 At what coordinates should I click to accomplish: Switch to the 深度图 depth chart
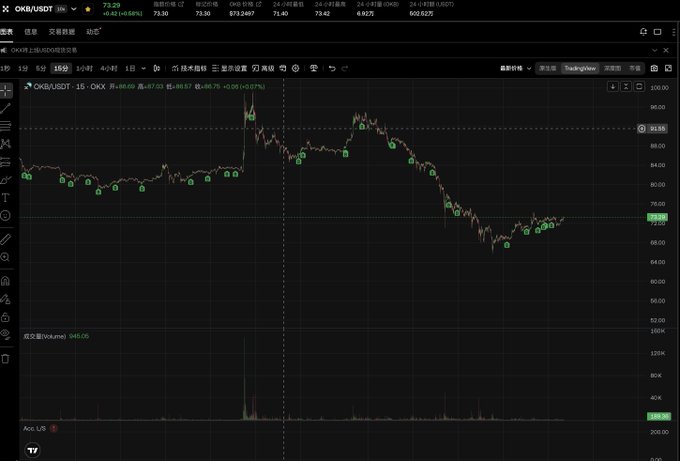point(612,69)
